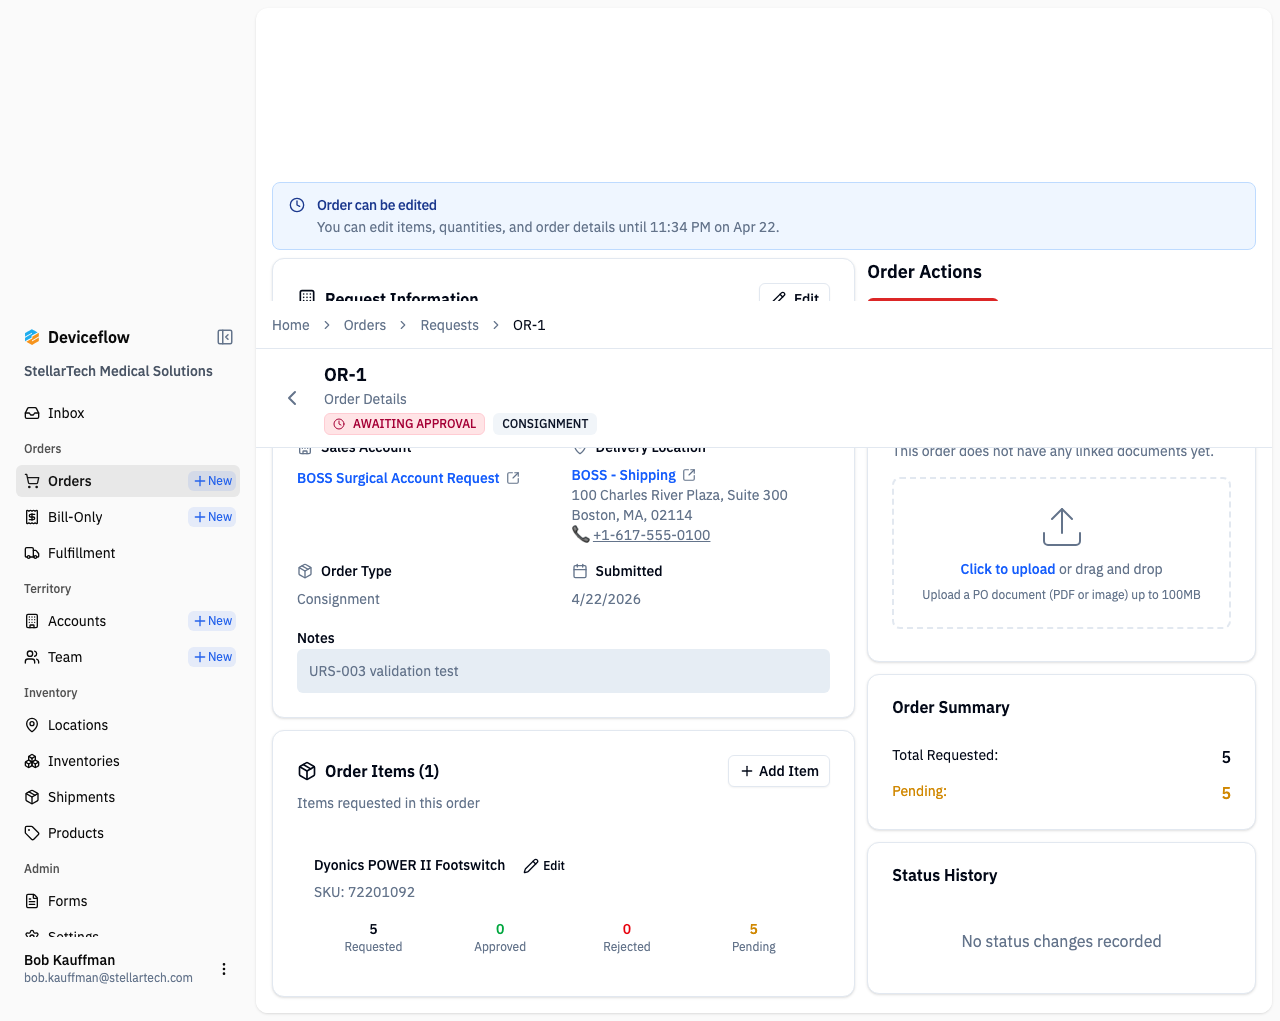Viewport: 1280px width, 1021px height.
Task: Click the Notes text field
Action: (563, 671)
